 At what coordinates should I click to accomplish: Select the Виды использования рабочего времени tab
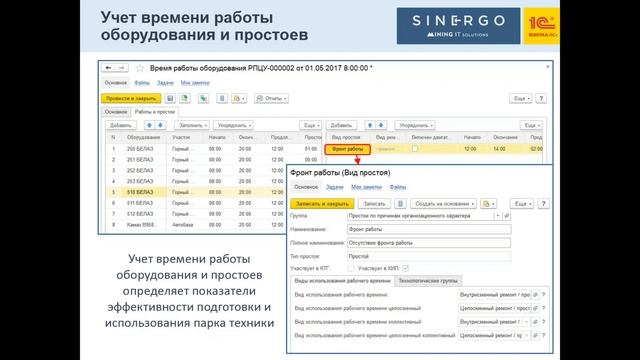(x=342, y=281)
